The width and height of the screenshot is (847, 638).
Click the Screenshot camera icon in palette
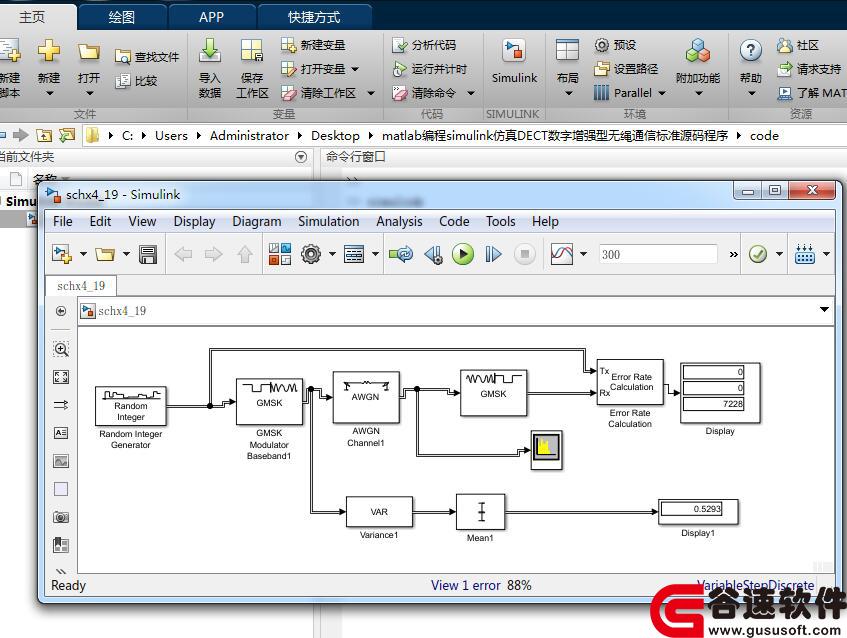pos(61,517)
